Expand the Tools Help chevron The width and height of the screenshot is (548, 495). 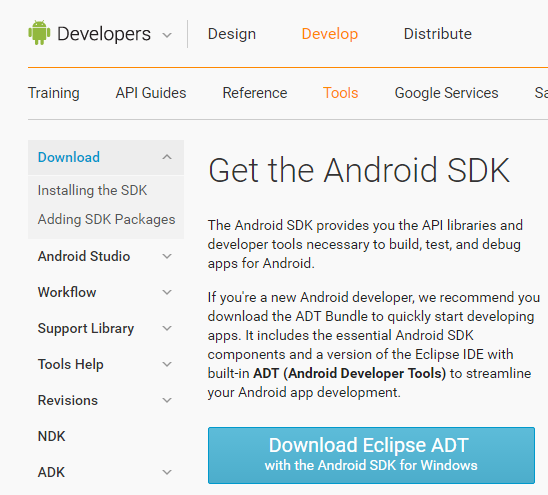point(167,364)
